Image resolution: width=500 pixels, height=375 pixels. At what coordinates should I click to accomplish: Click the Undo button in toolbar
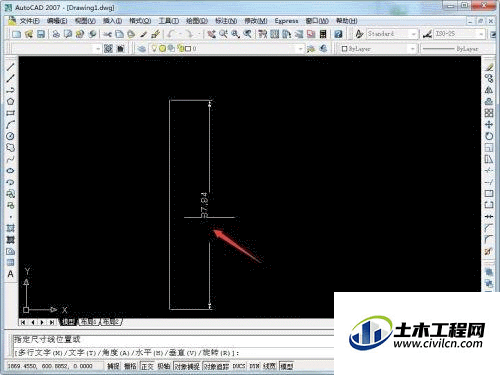pos(172,34)
